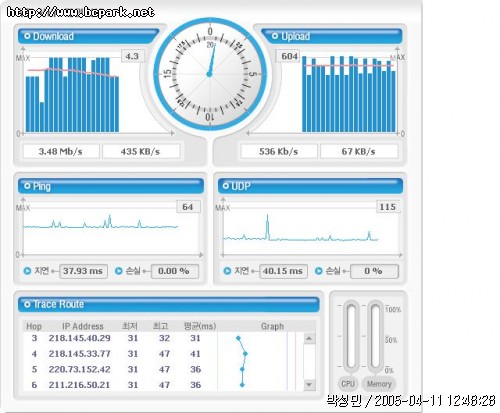Click the Memory usage meter bar
Screen dimensions: 500x413
click(376, 336)
